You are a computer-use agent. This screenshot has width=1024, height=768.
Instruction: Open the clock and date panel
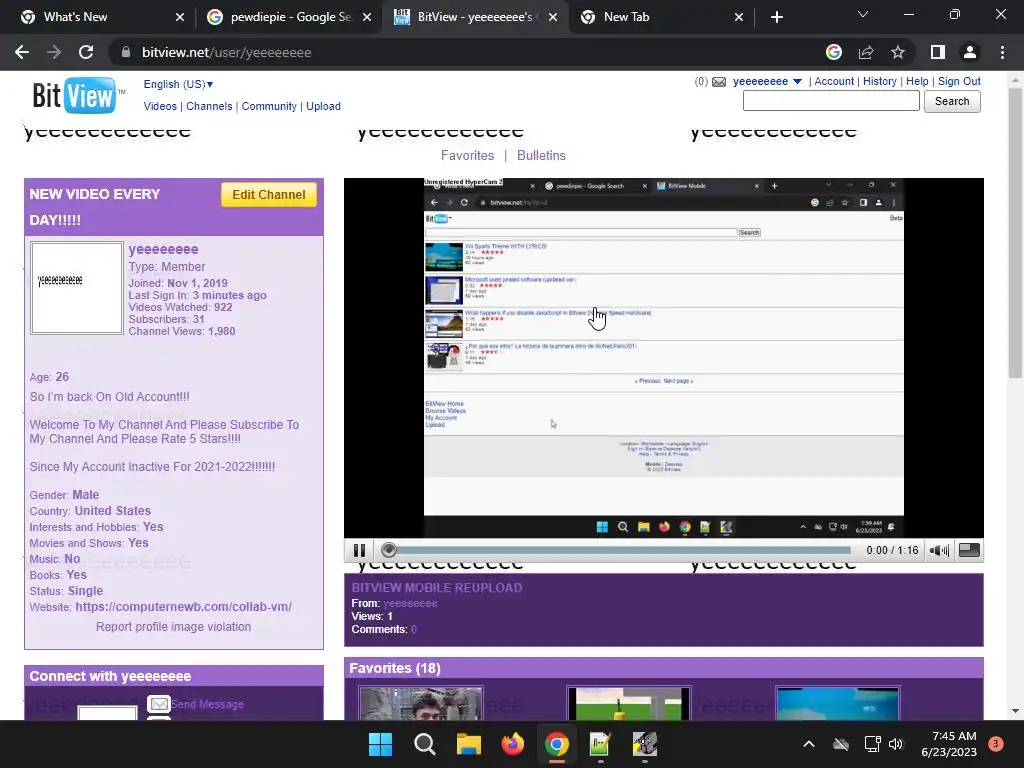click(949, 744)
